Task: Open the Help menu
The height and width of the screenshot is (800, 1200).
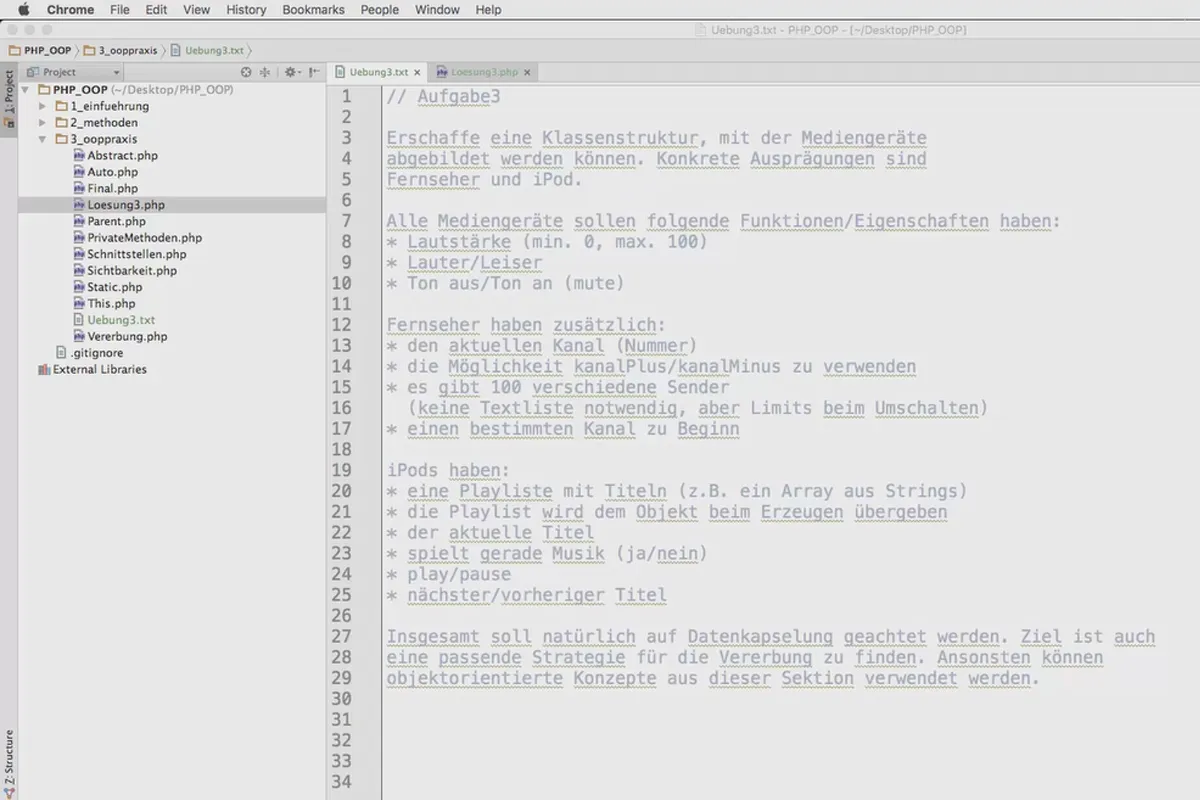Action: click(x=488, y=10)
